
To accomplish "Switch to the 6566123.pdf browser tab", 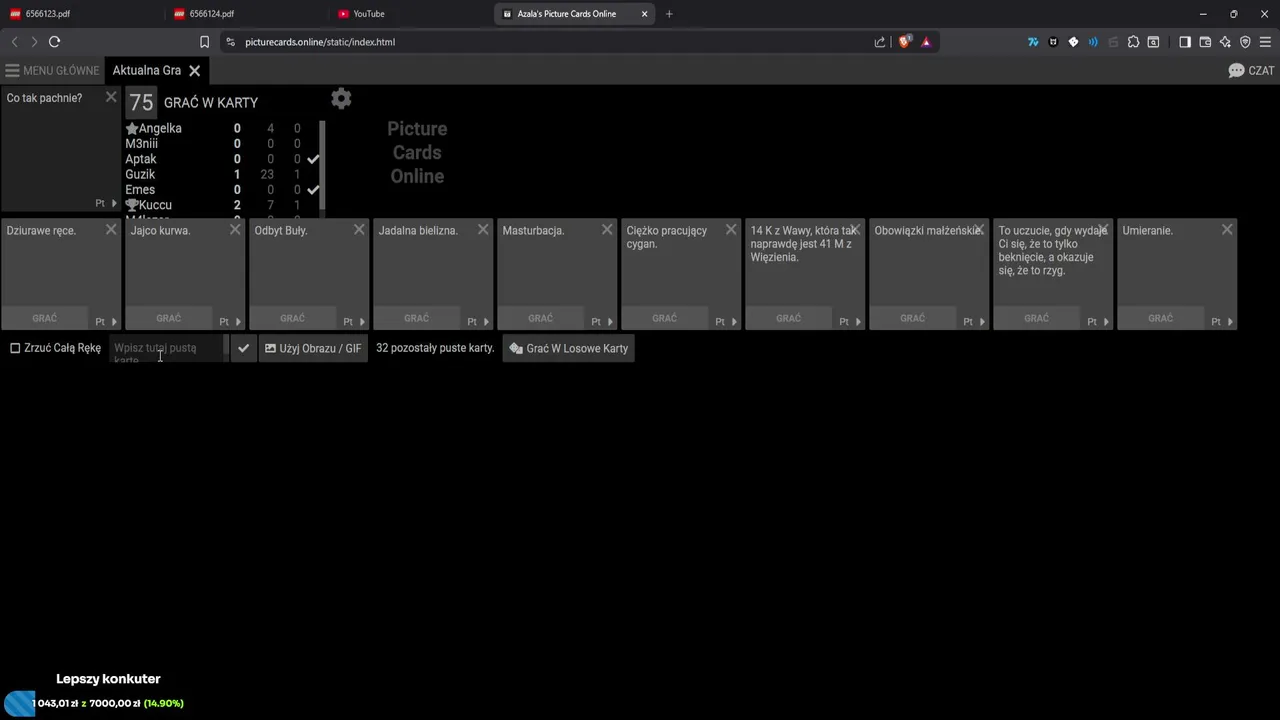I will [x=80, y=14].
